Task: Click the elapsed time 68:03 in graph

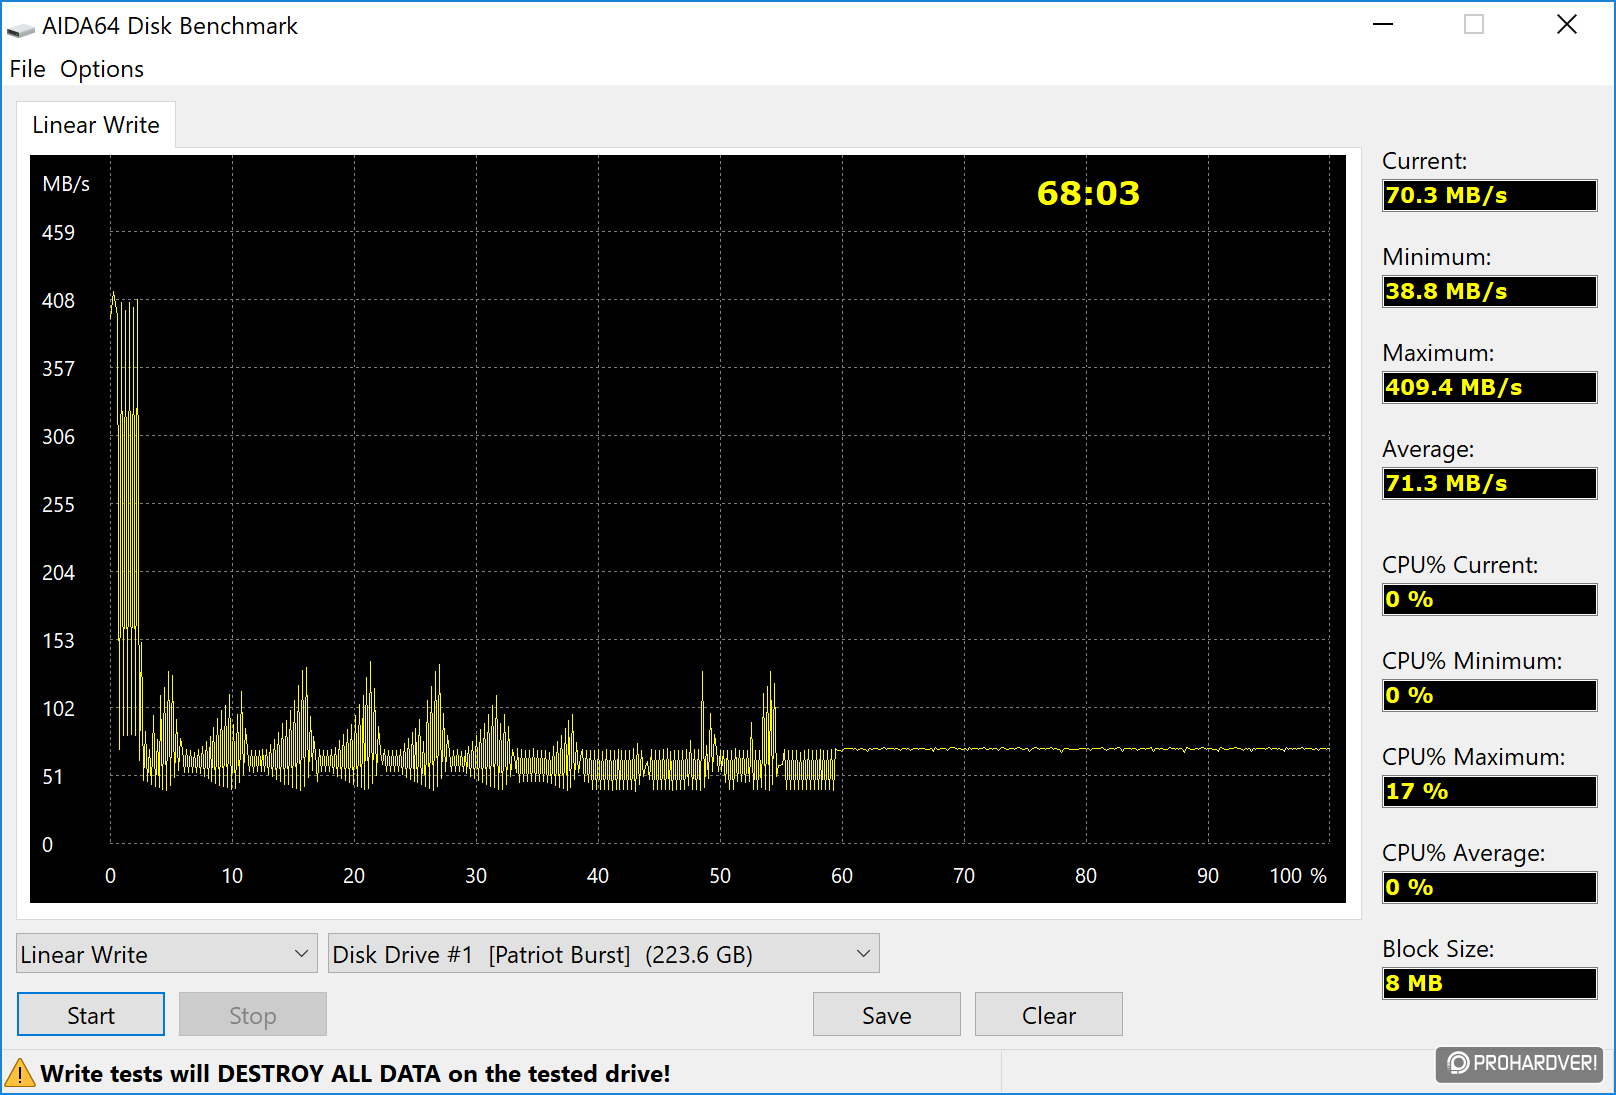Action: click(1088, 193)
